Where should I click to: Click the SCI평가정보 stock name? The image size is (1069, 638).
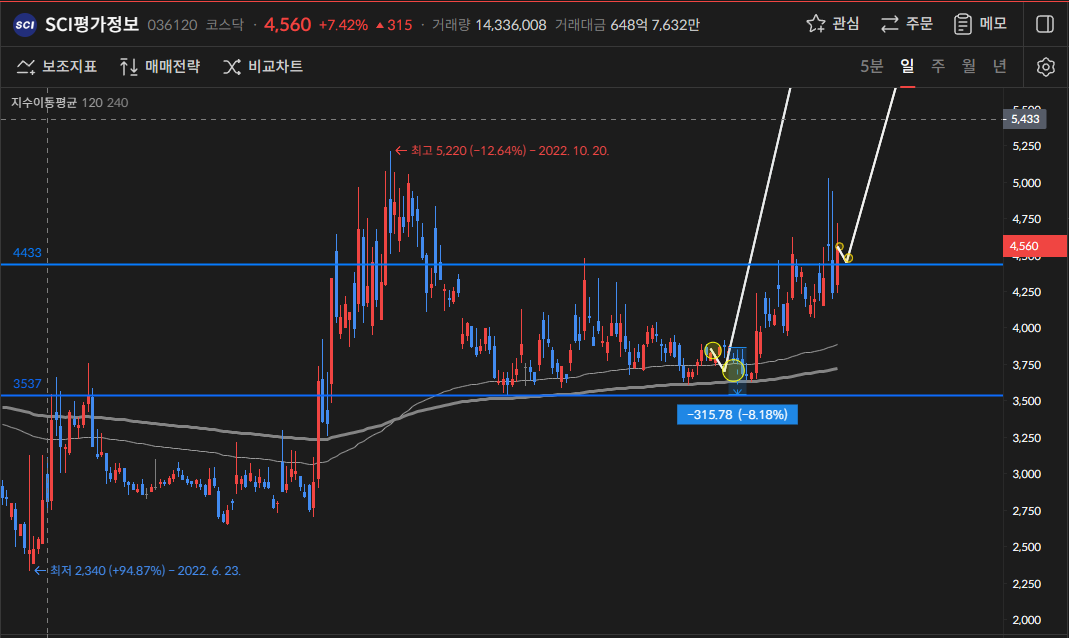92,25
